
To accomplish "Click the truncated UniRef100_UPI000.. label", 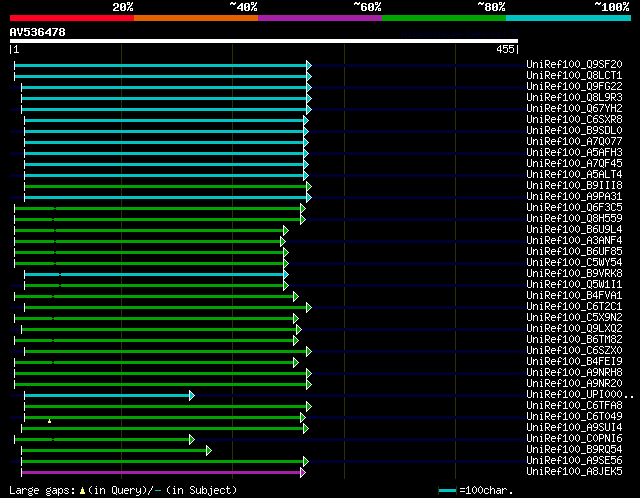I will pyautogui.click(x=580, y=394).
